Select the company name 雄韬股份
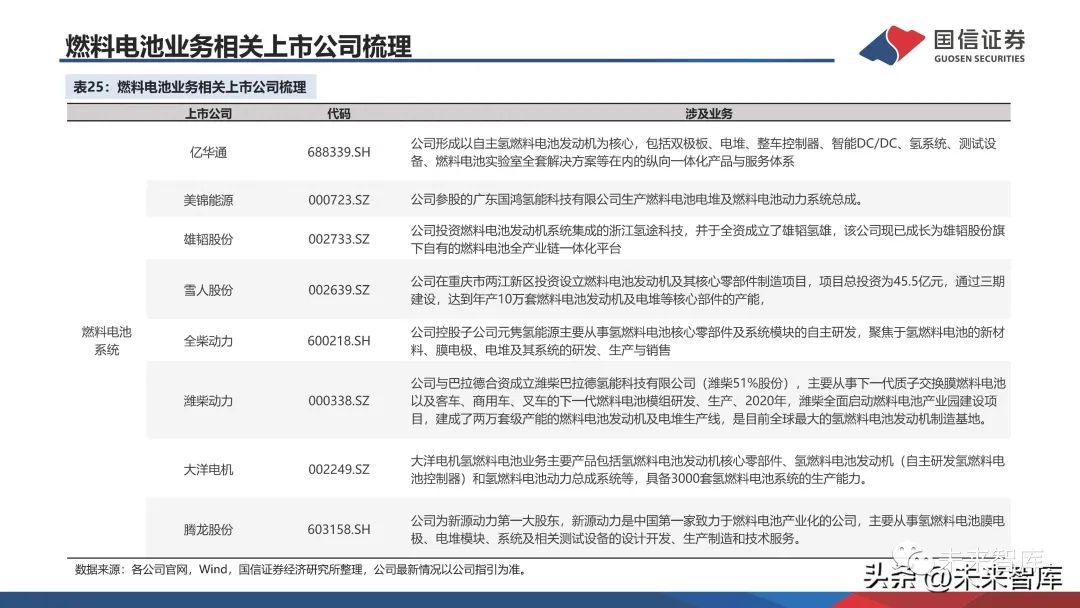 pos(208,239)
